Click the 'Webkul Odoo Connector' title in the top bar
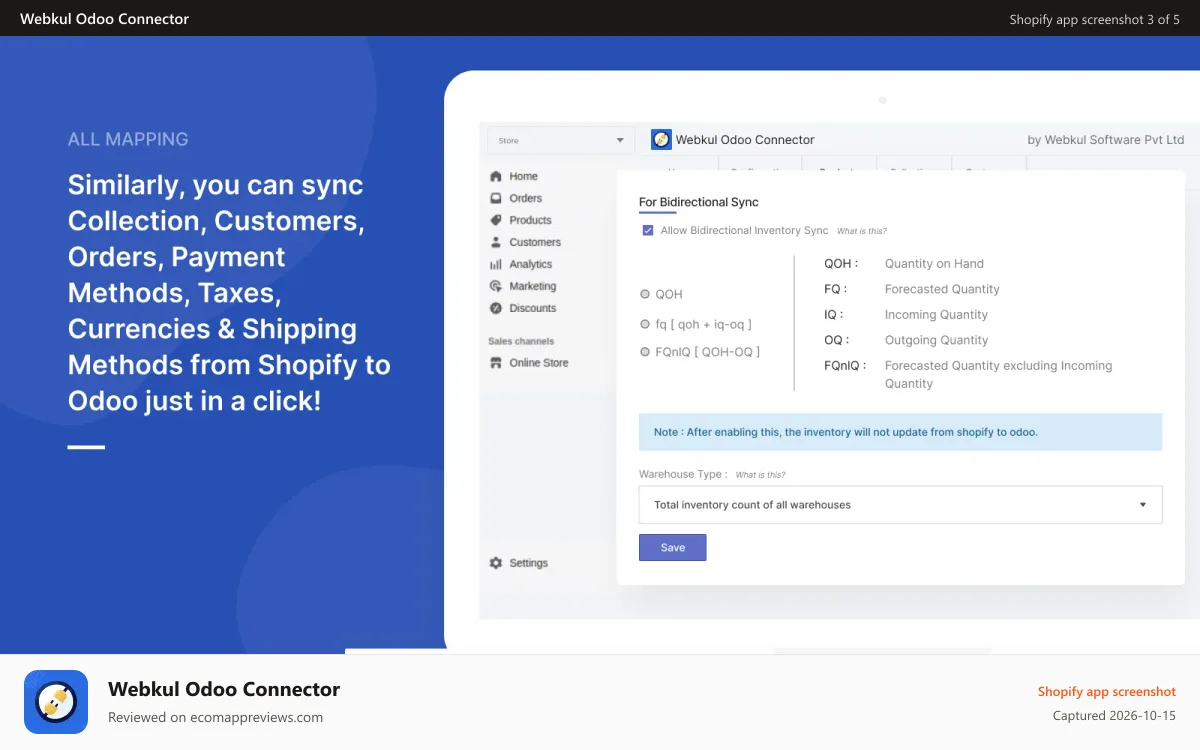Image resolution: width=1200 pixels, height=750 pixels. point(104,18)
